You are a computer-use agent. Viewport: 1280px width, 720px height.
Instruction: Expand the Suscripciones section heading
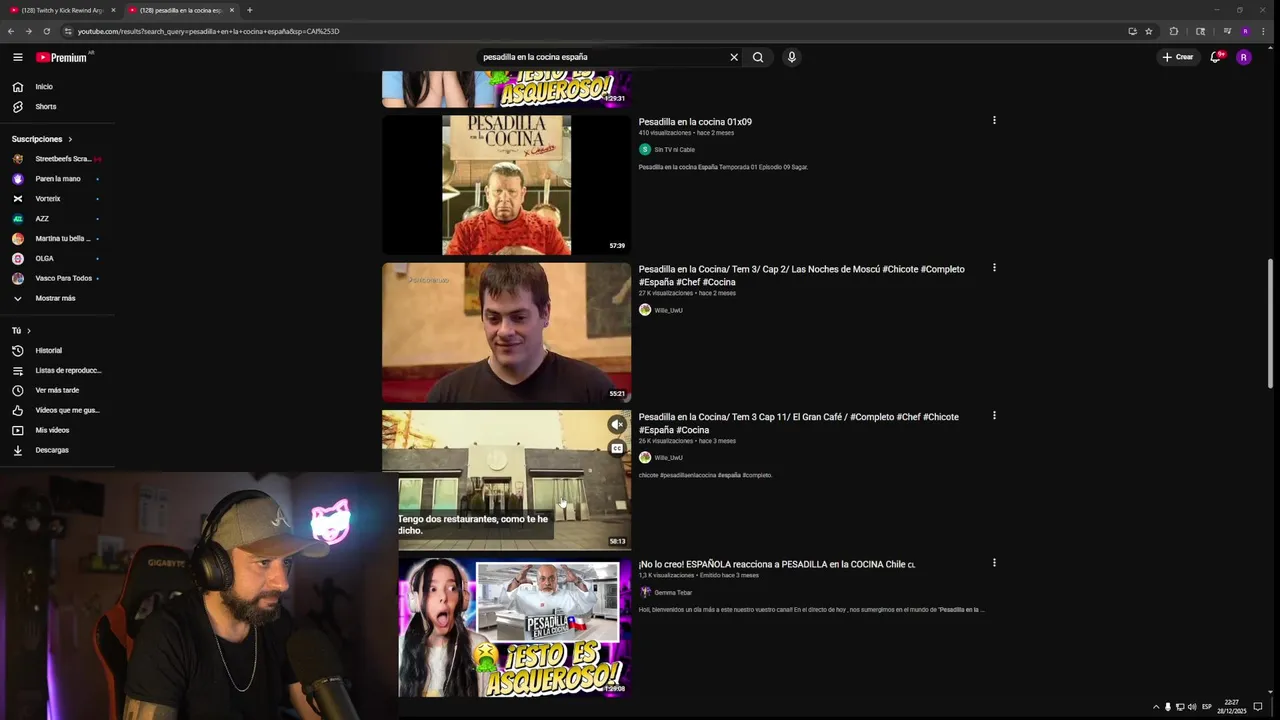tap(42, 139)
